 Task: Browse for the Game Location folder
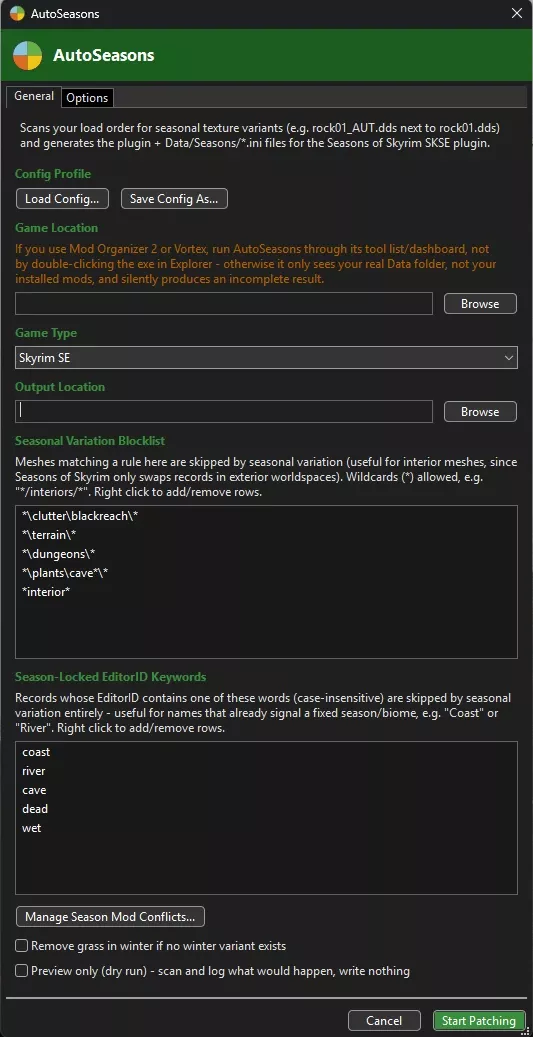pyautogui.click(x=480, y=304)
